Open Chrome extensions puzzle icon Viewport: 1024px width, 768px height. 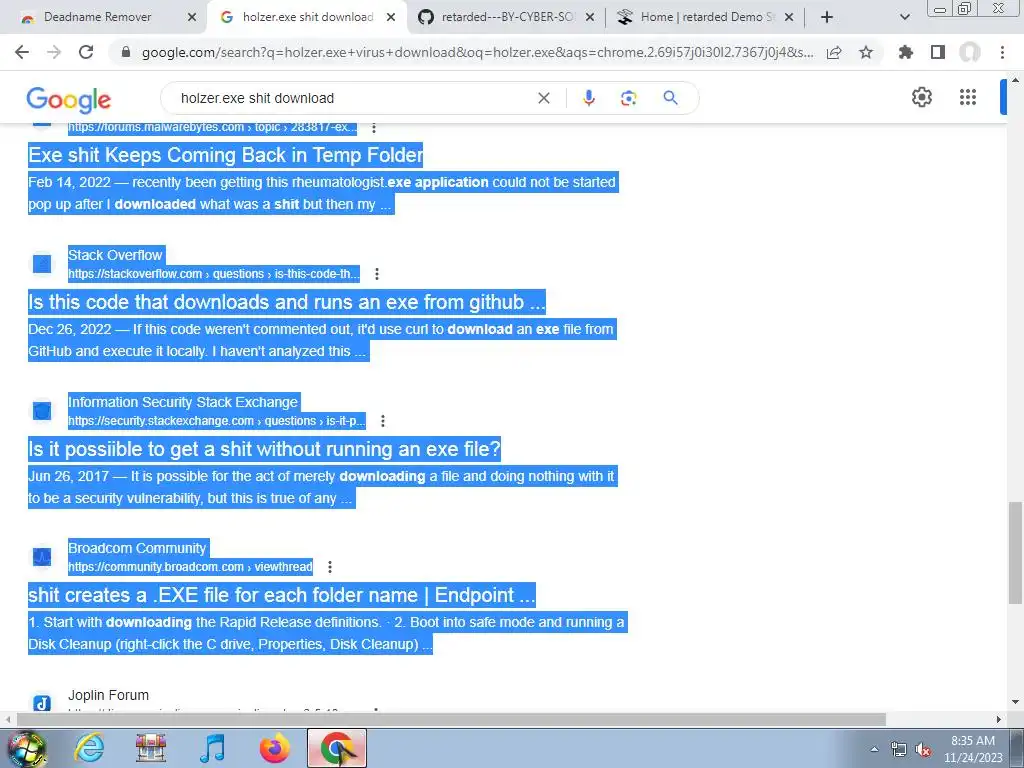tap(905, 52)
